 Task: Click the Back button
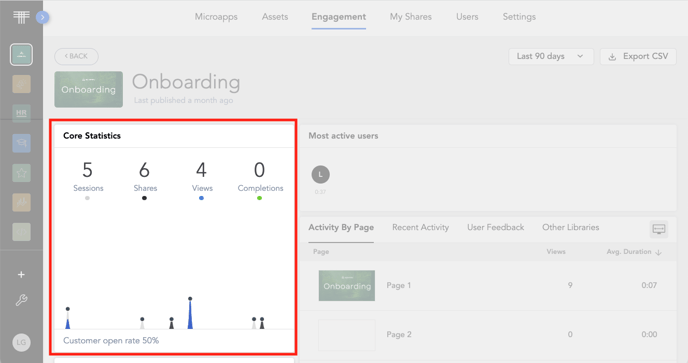point(76,56)
